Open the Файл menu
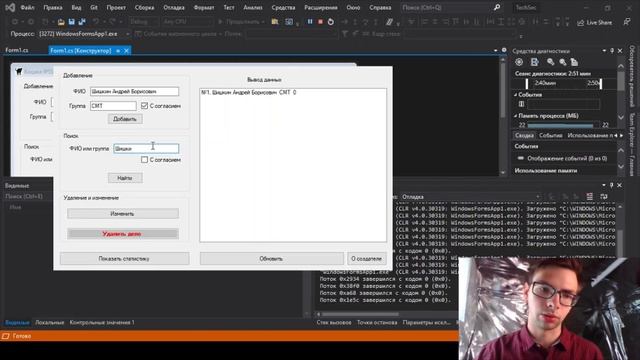The height and width of the screenshot is (360, 640). pos(27,7)
